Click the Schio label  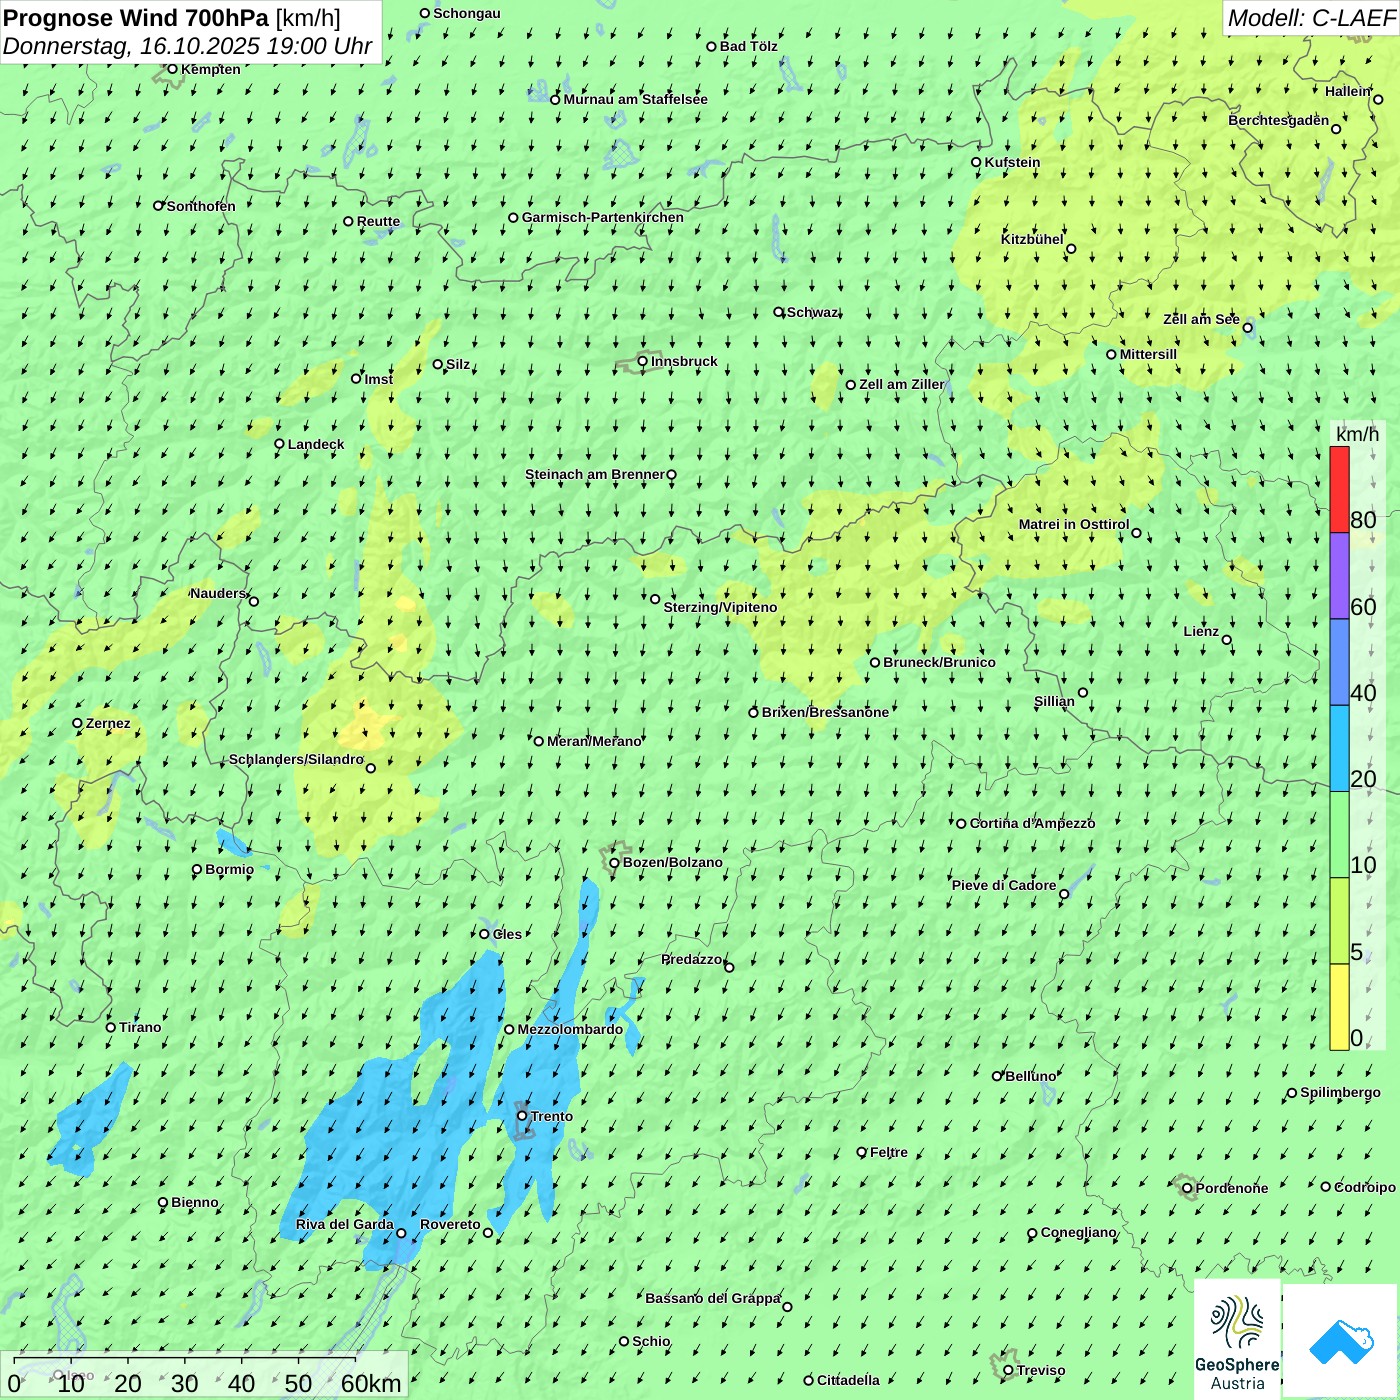point(651,1341)
